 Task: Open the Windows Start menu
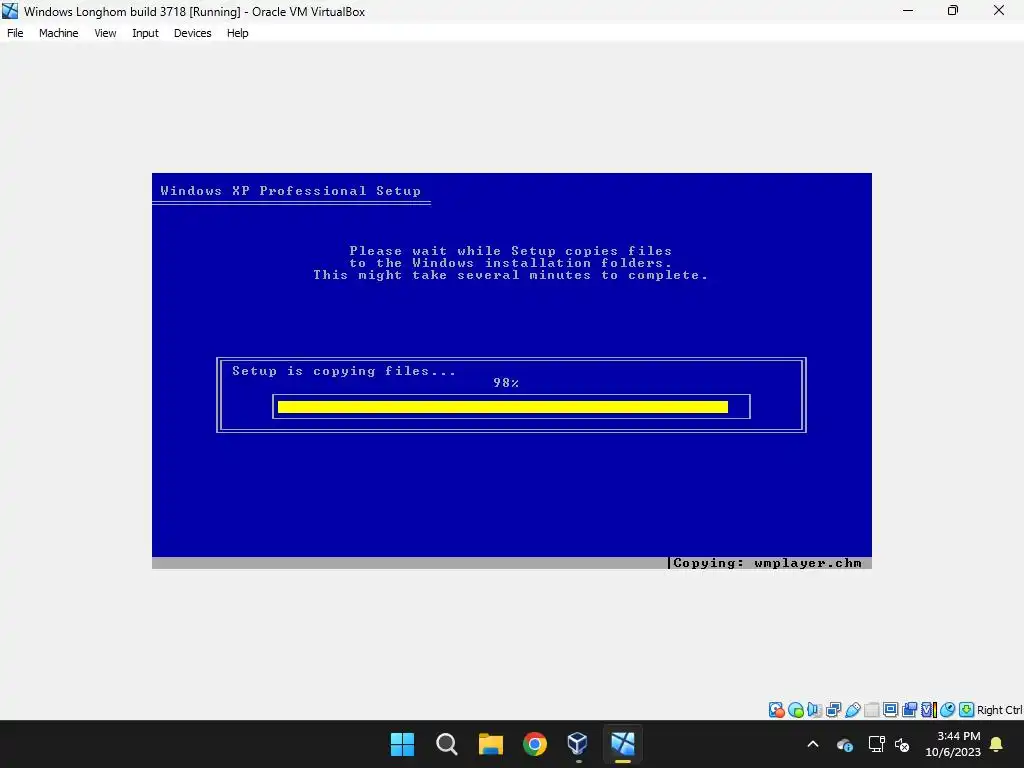click(x=402, y=744)
